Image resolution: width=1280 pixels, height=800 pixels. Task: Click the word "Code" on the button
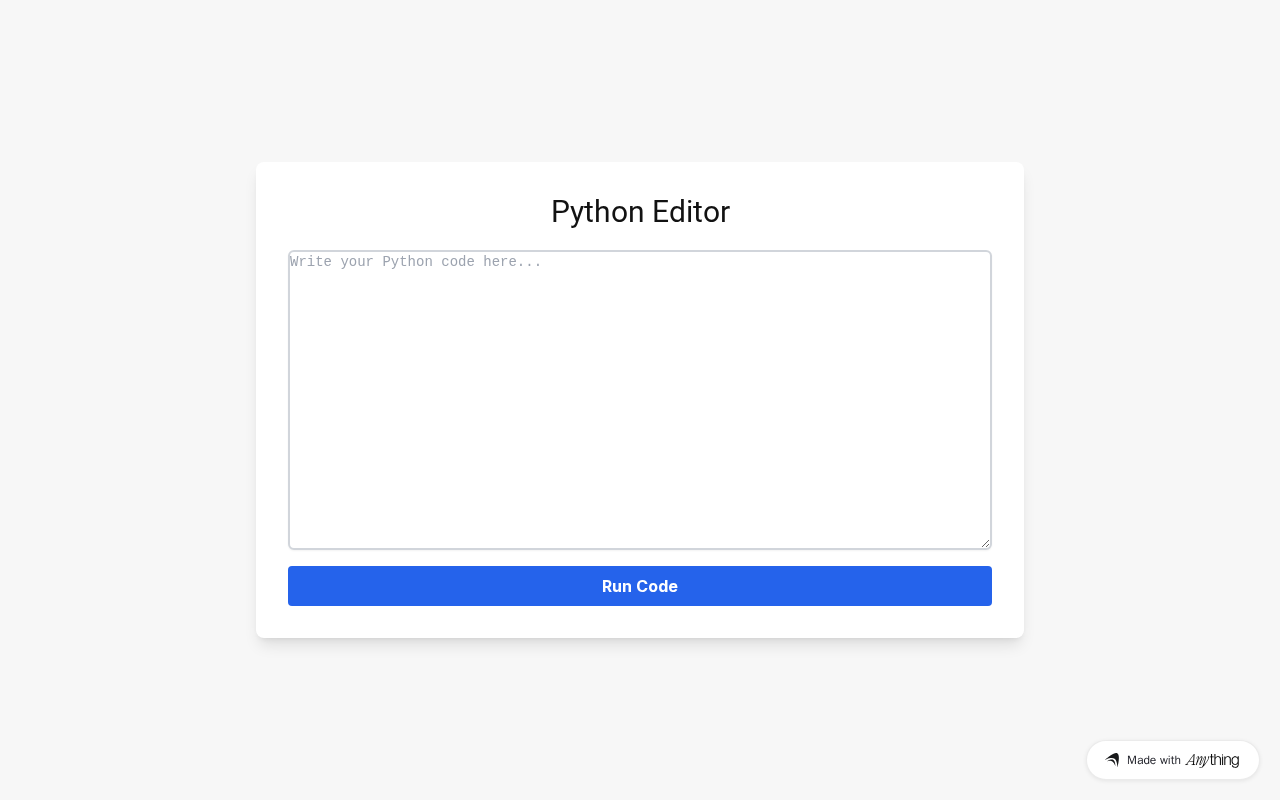tap(659, 586)
